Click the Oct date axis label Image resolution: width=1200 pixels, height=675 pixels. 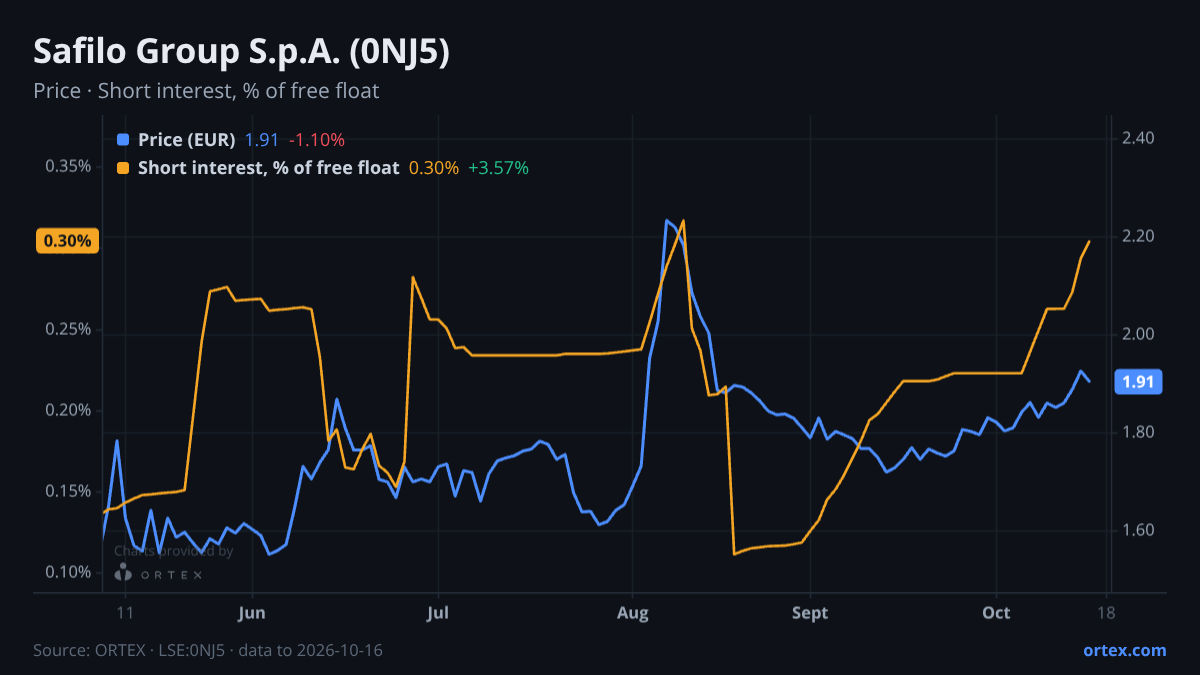996,613
